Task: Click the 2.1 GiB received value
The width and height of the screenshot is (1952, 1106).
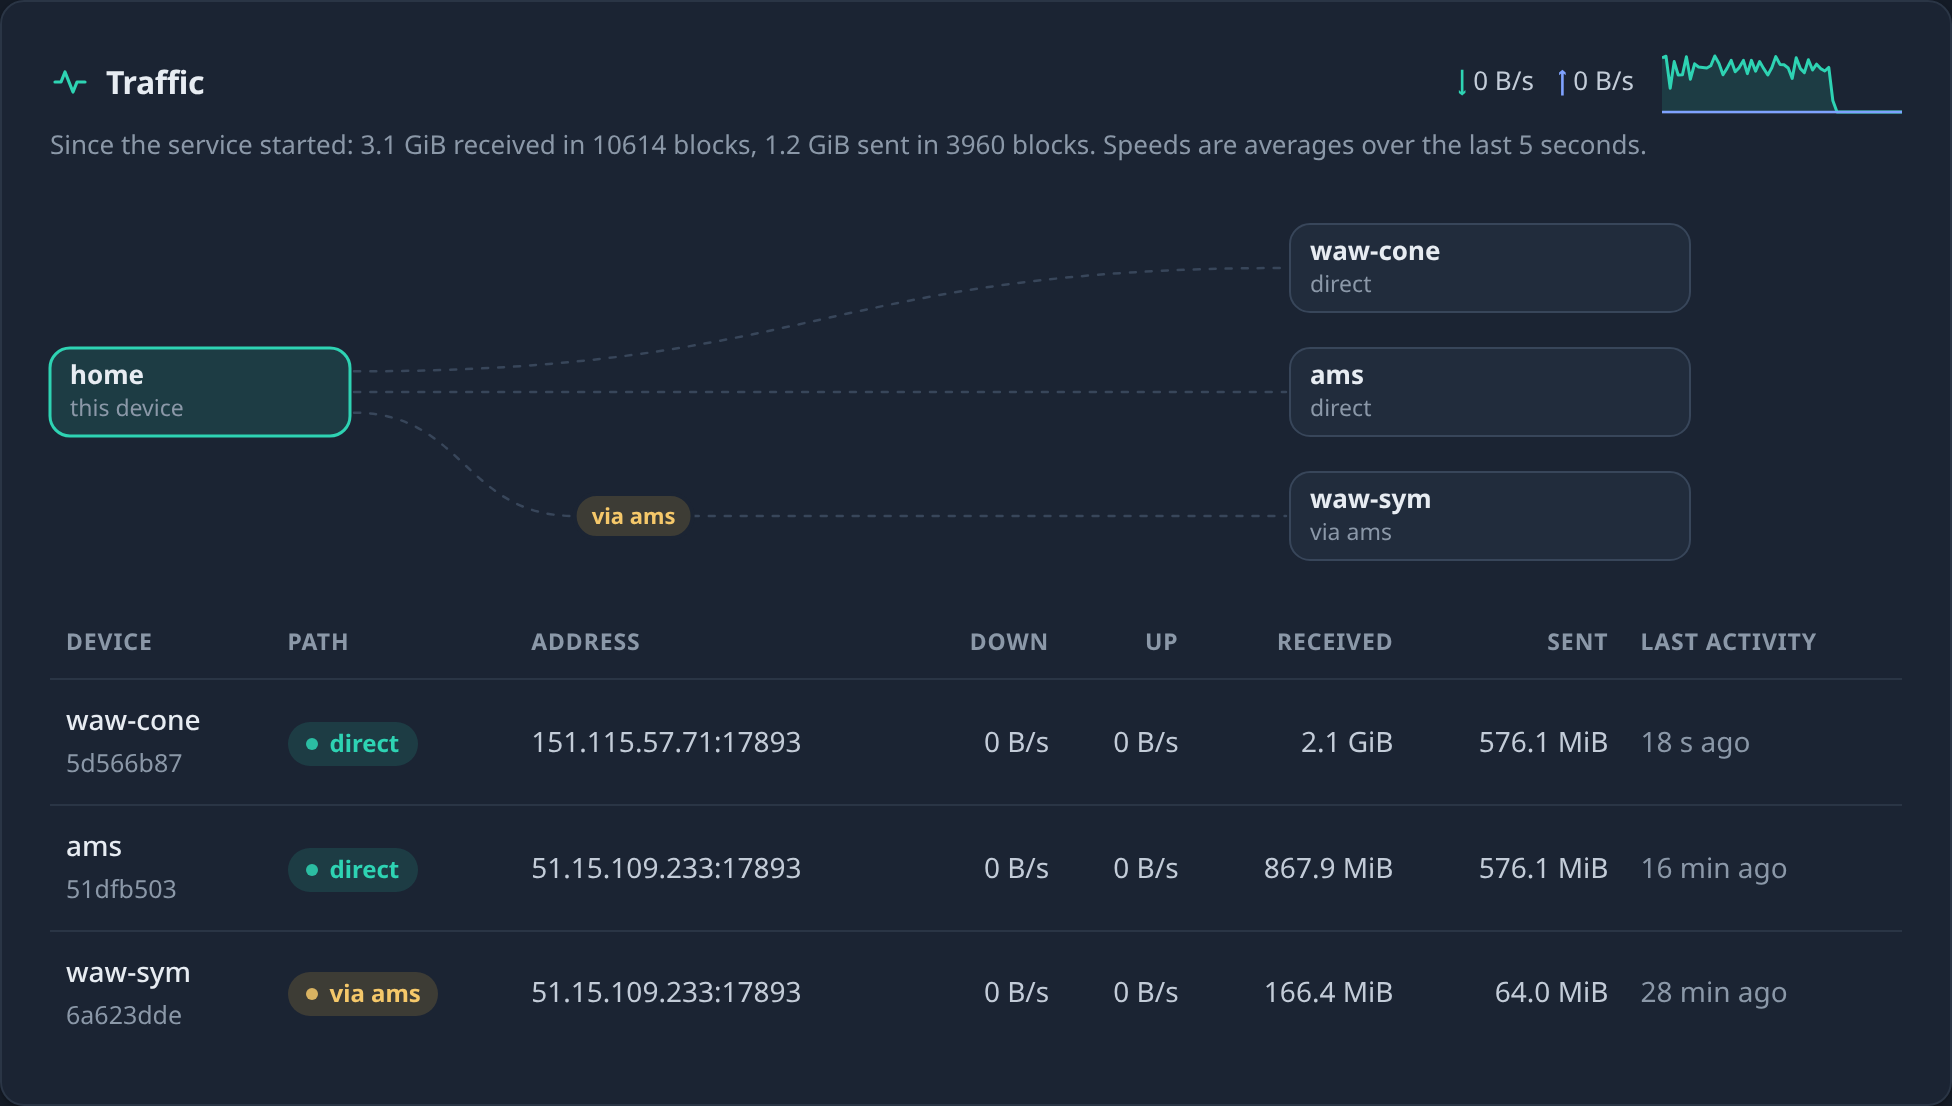Action: coord(1346,742)
